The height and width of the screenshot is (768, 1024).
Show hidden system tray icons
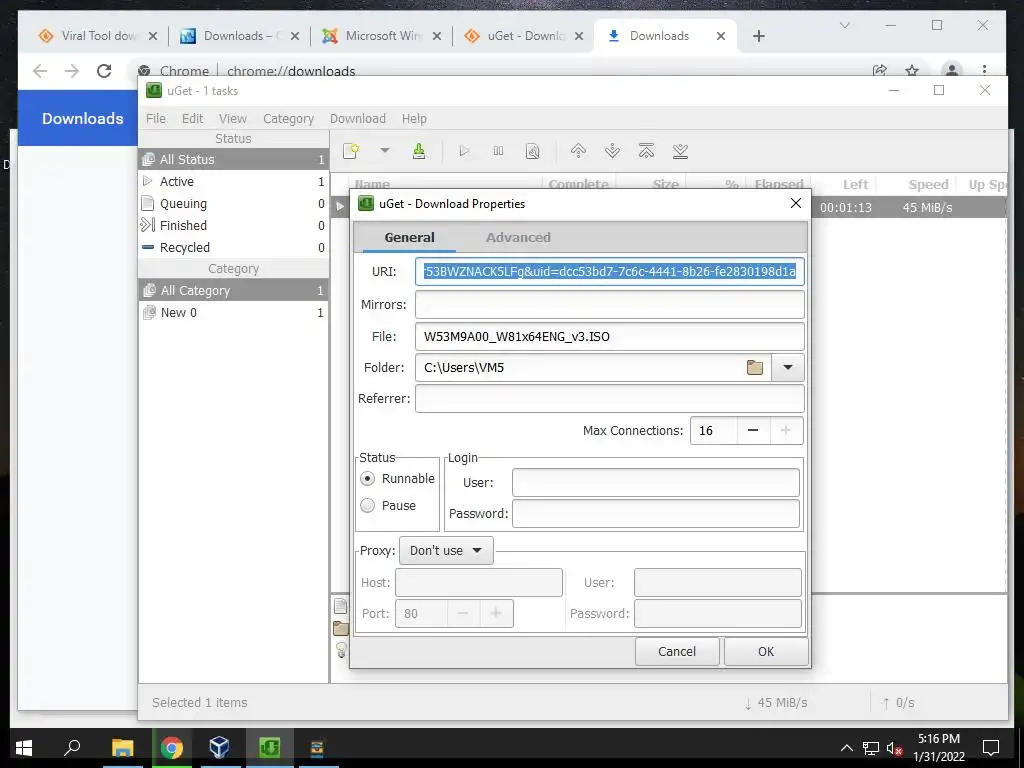click(x=846, y=748)
